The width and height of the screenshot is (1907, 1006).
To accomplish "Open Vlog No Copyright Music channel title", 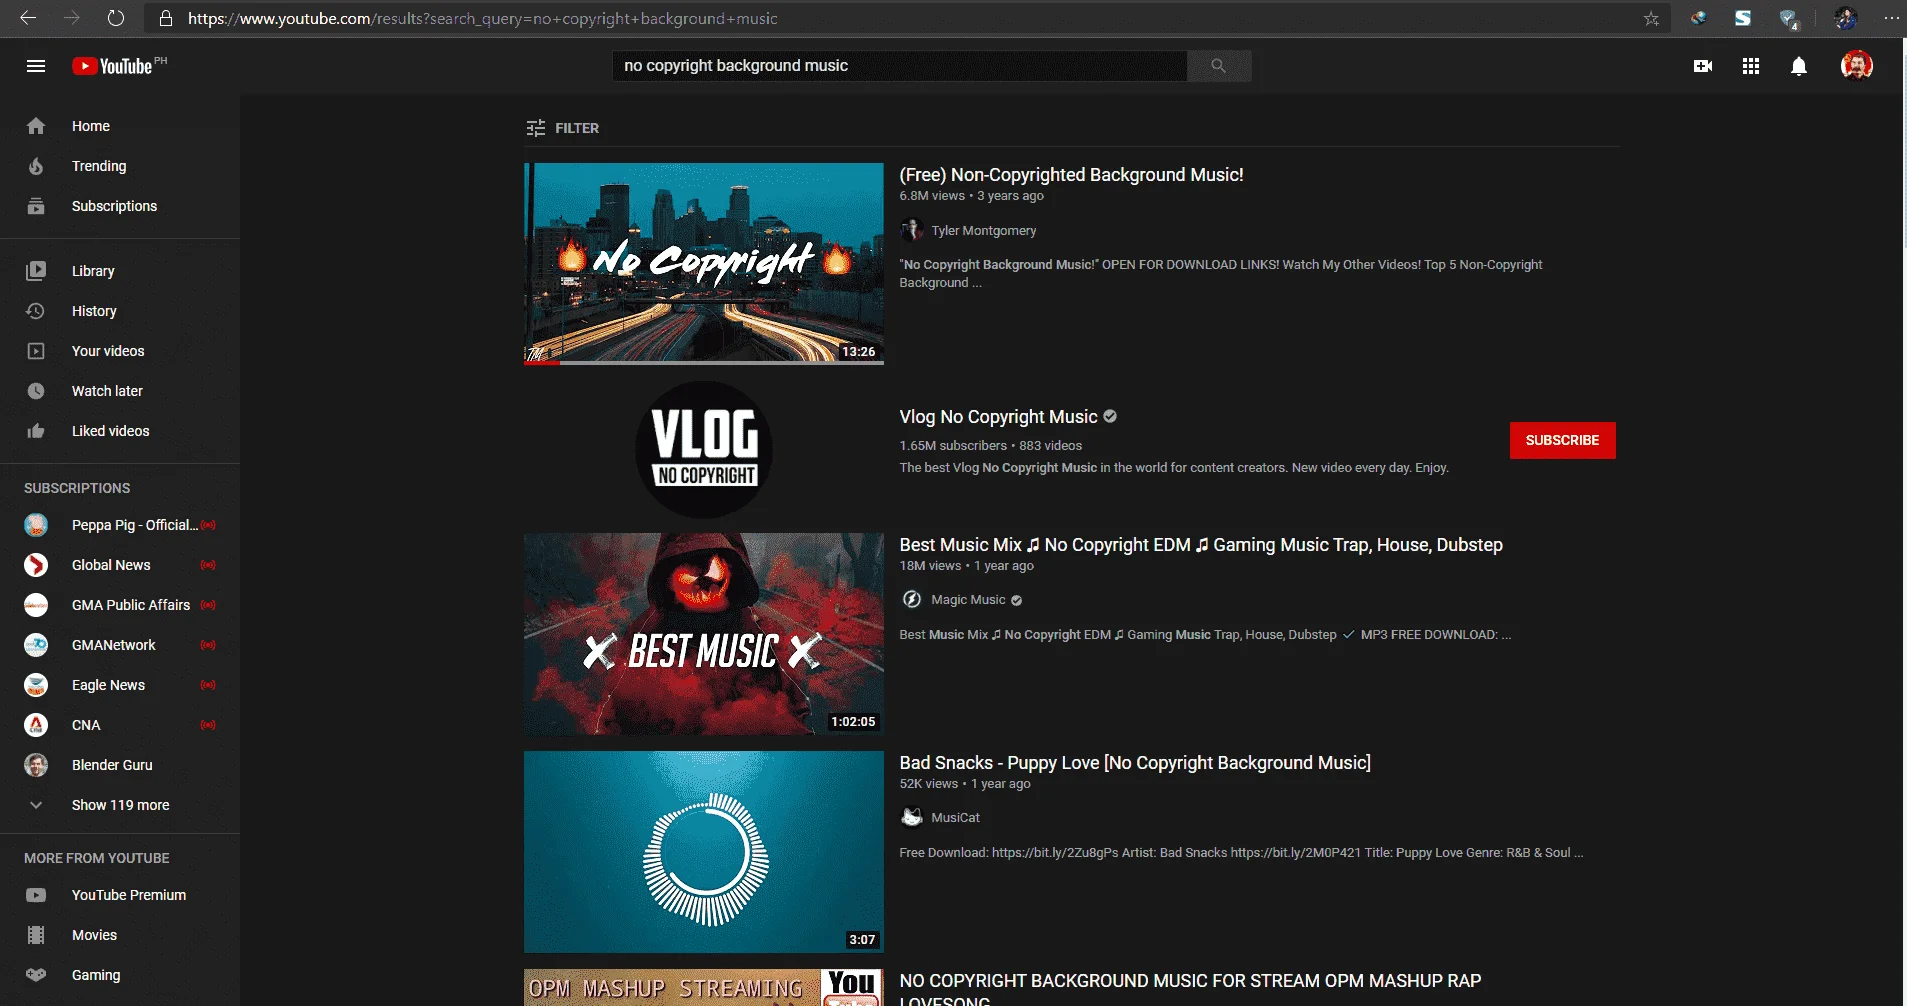I will pos(998,417).
